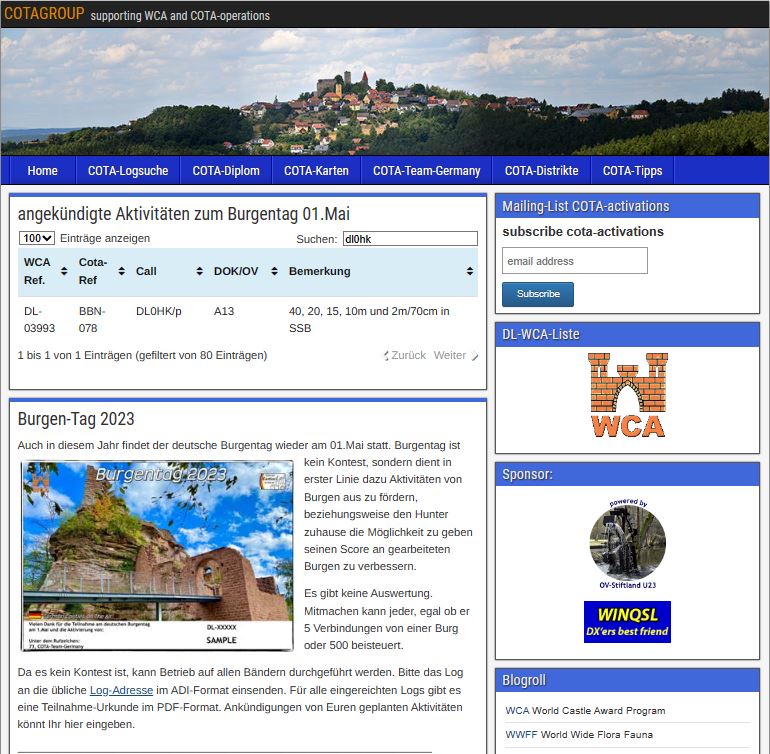This screenshot has width=770, height=754.
Task: Follow the Log-Adresse link
Action: tap(121, 690)
